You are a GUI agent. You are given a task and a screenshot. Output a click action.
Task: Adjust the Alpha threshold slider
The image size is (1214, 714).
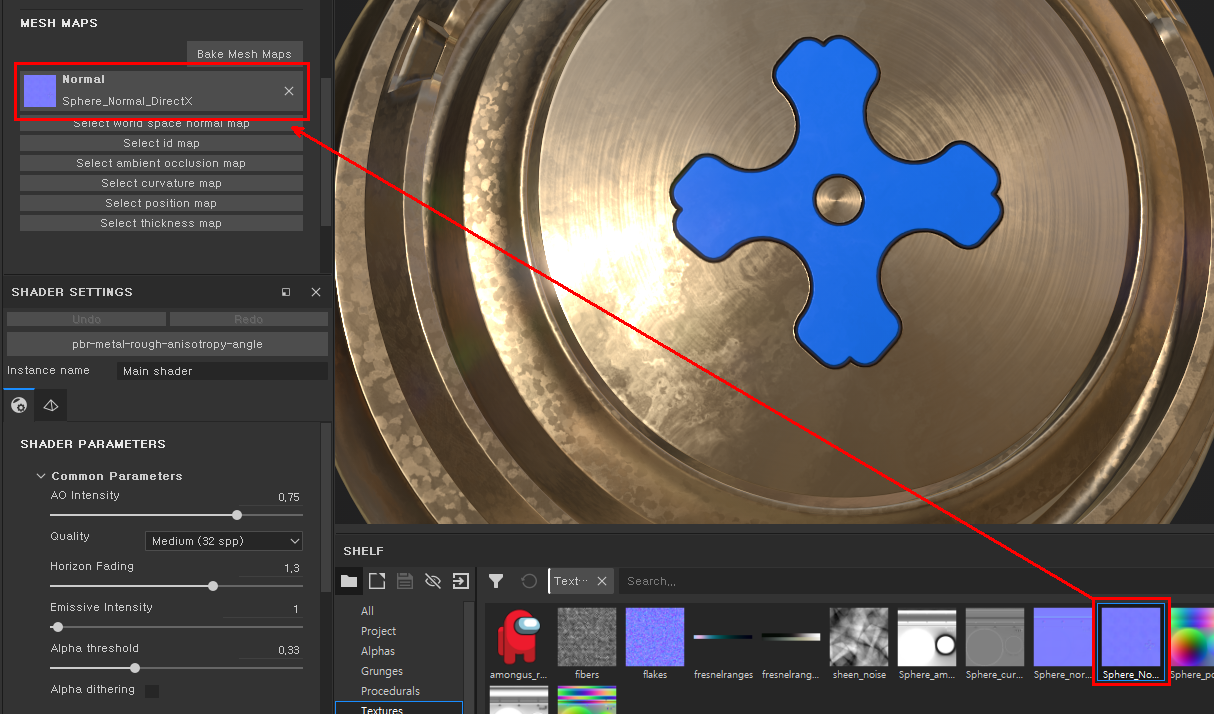[176, 668]
